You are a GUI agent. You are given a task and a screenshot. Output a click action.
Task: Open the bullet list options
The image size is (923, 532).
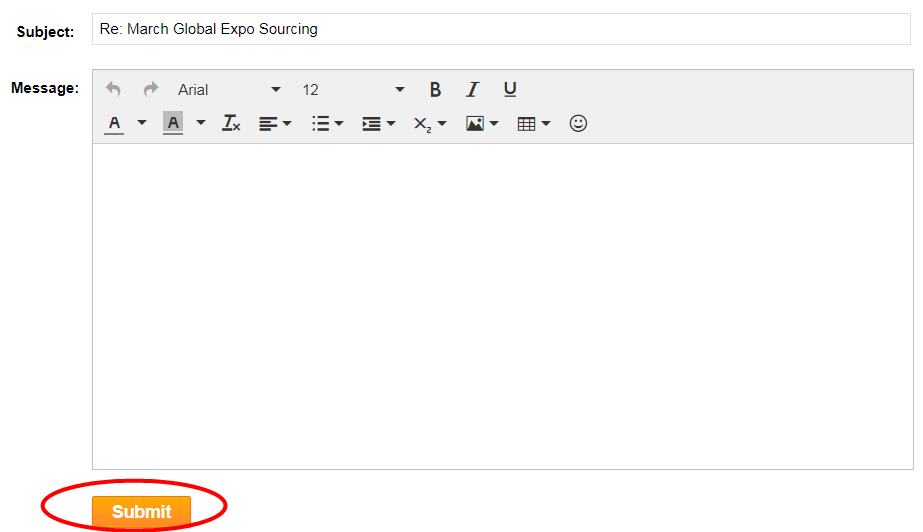pyautogui.click(x=327, y=124)
